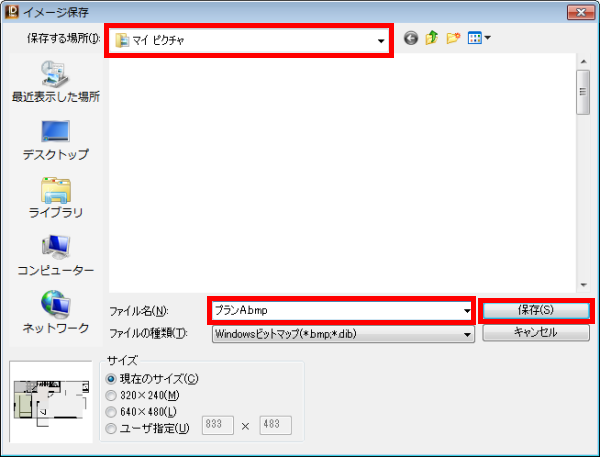Open ネットワーク in places bar
This screenshot has width=600, height=457.
pos(55,313)
